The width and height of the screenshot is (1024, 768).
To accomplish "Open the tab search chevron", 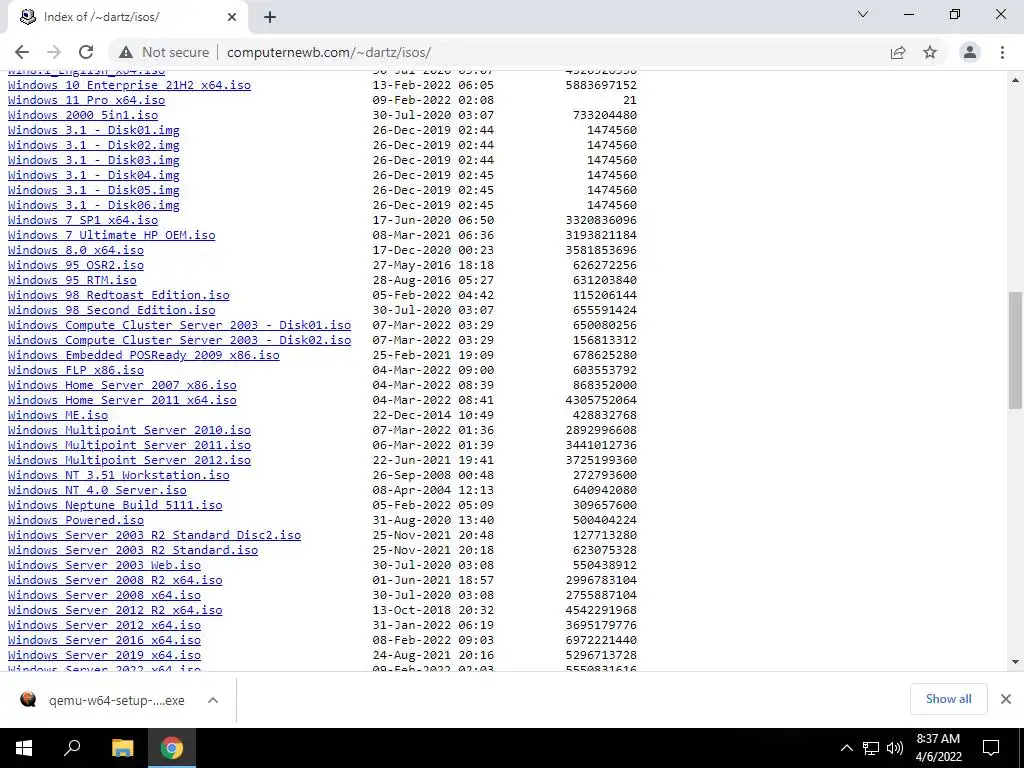I will coord(863,14).
